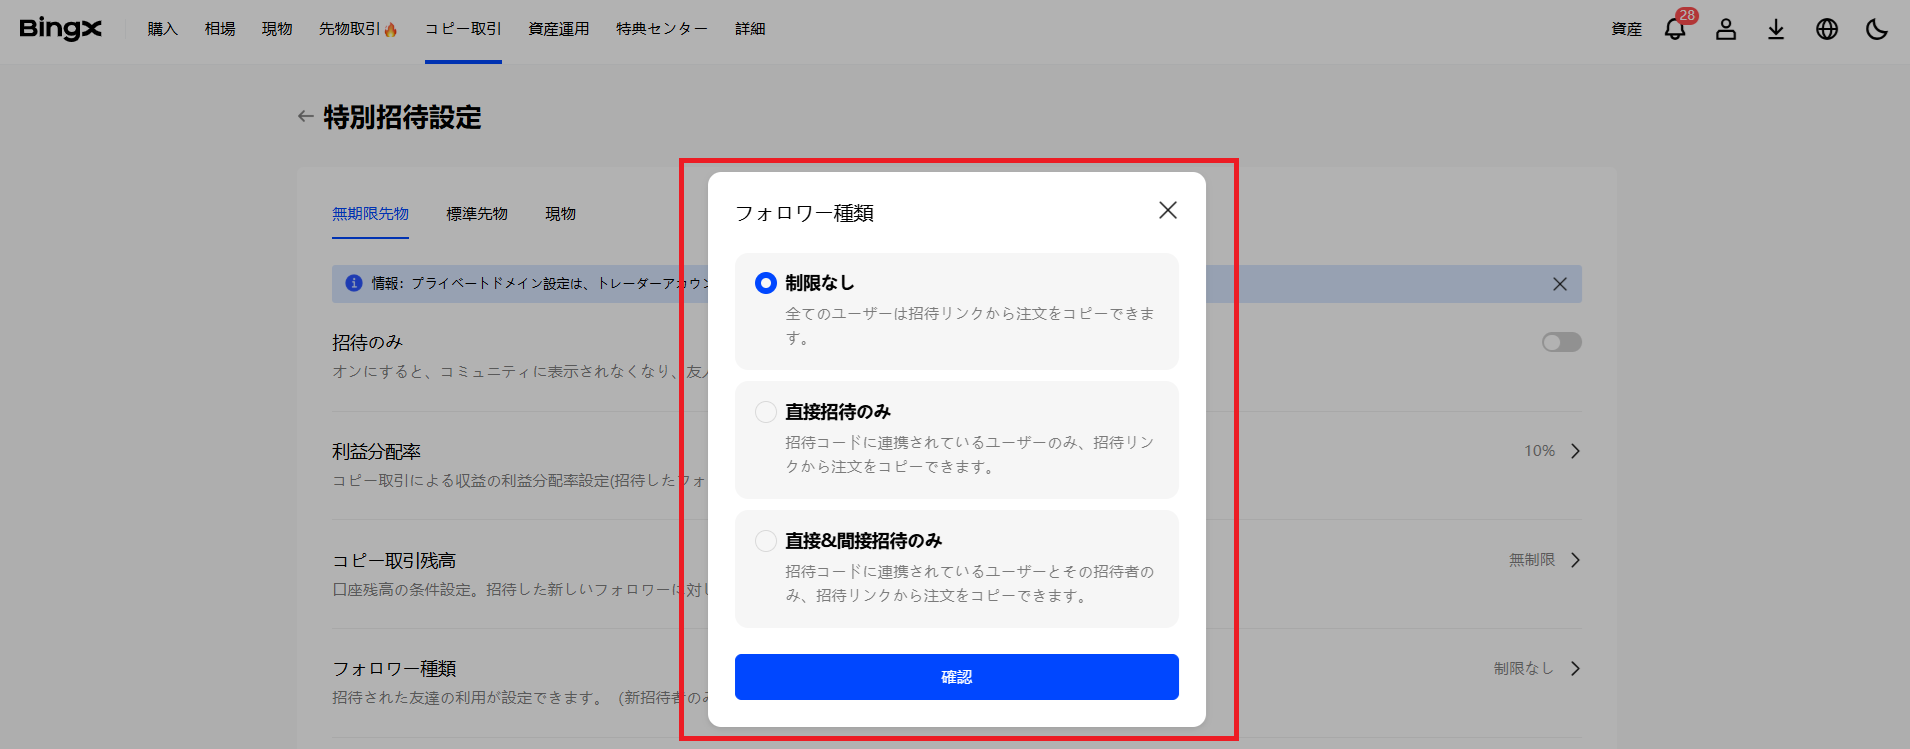This screenshot has width=1910, height=749.
Task: Switch to dark mode moon icon
Action: click(x=1877, y=29)
